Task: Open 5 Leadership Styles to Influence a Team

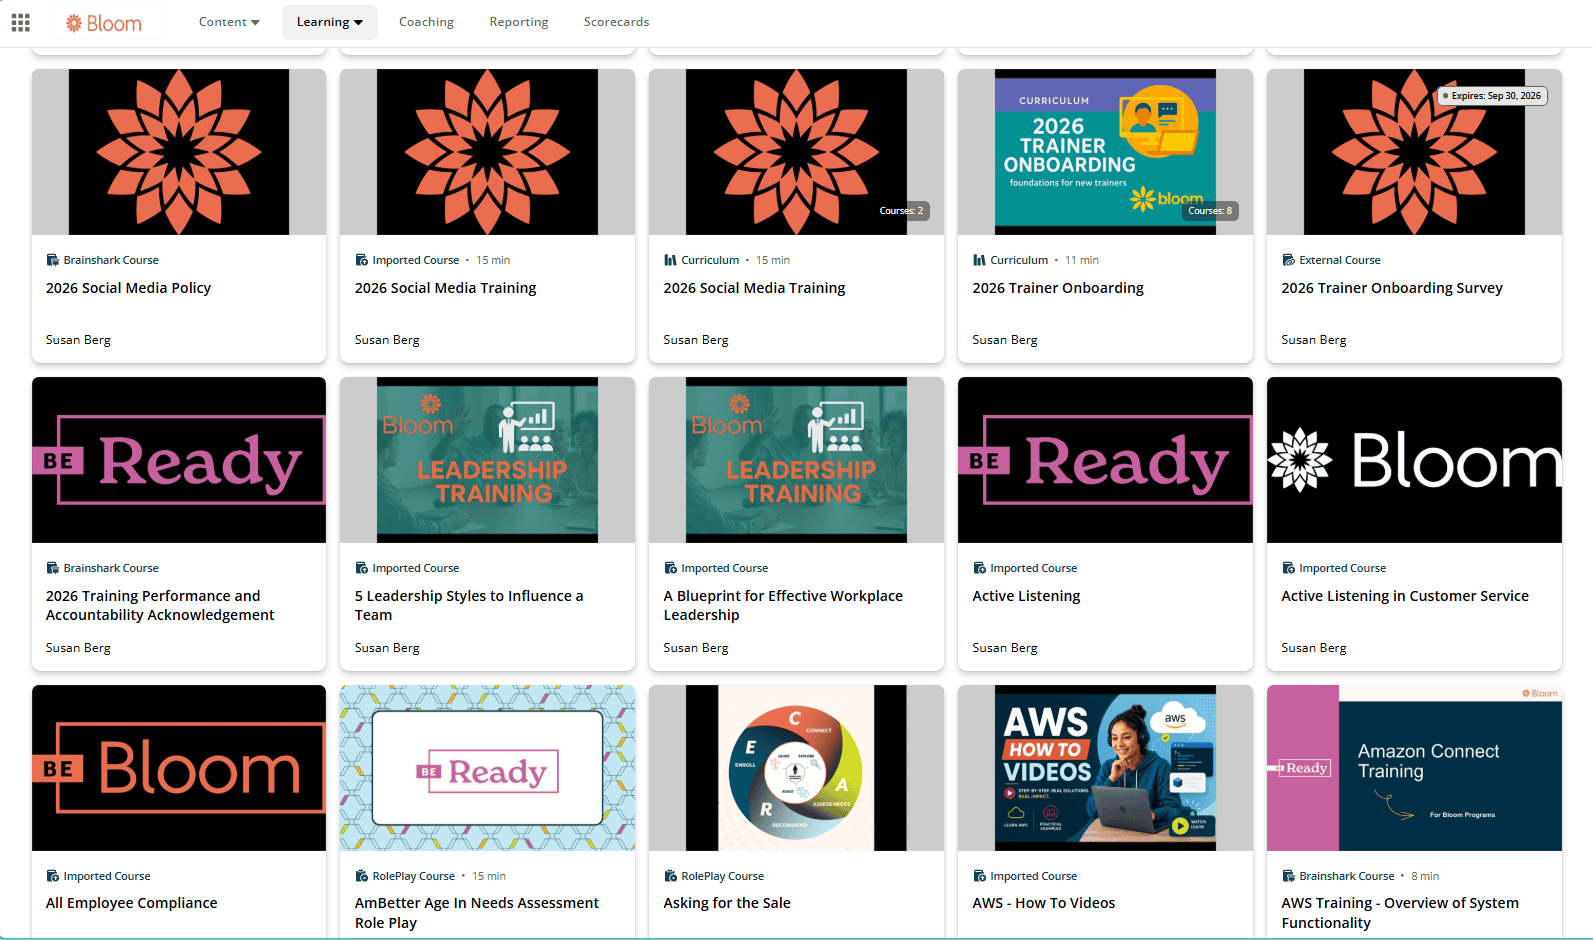Action: point(469,605)
